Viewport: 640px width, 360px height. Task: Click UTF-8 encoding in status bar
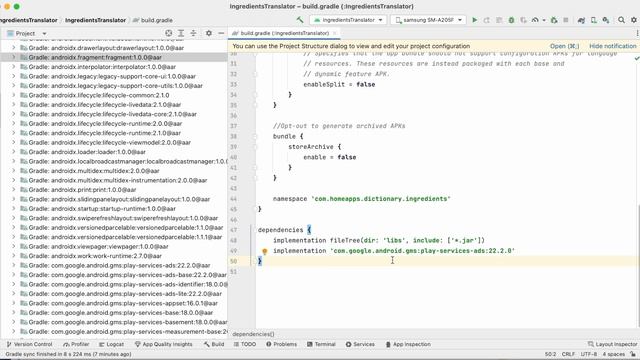[x=589, y=354]
